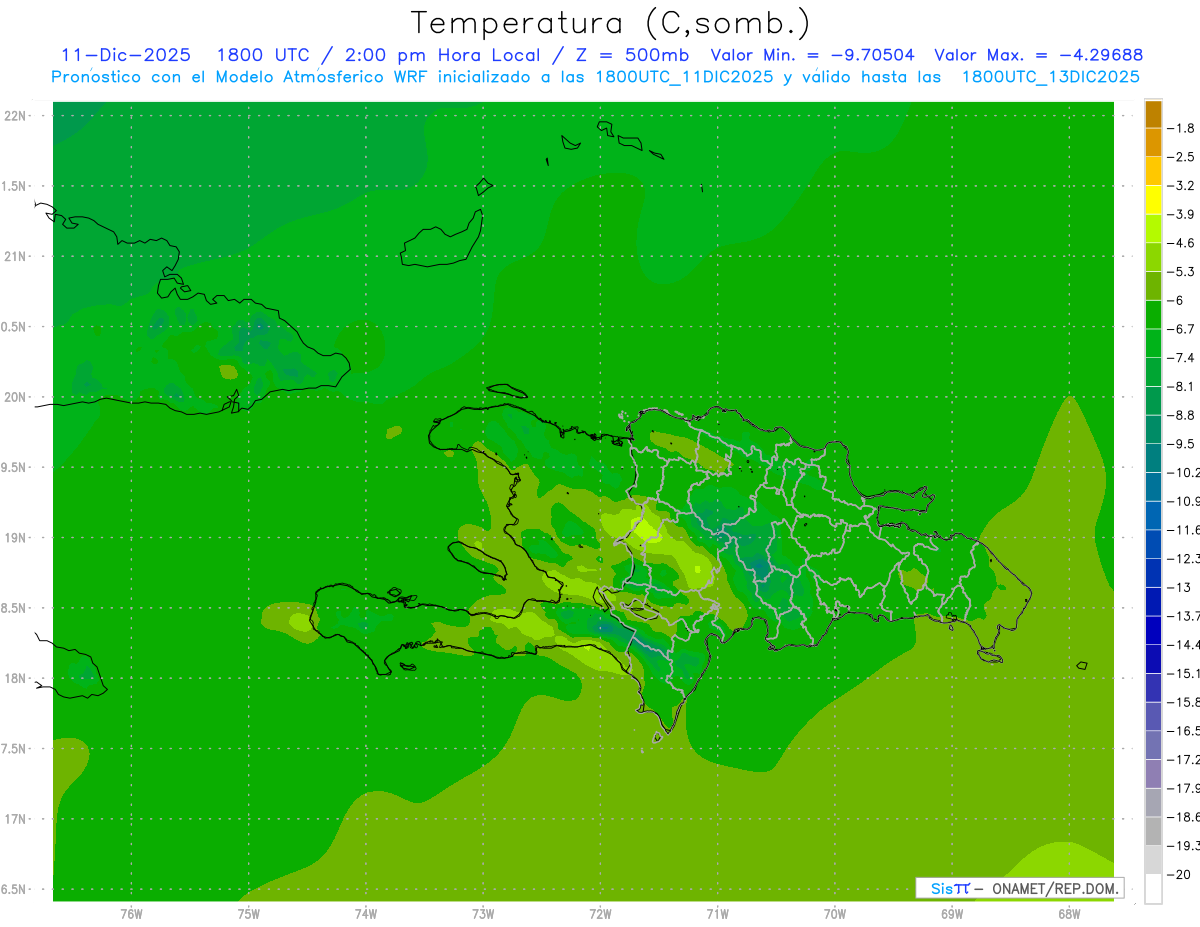Image resolution: width=1200 pixels, height=927 pixels.
Task: Click the bright yellow swatch between -3.2 and -3.9
Action: pos(1153,200)
